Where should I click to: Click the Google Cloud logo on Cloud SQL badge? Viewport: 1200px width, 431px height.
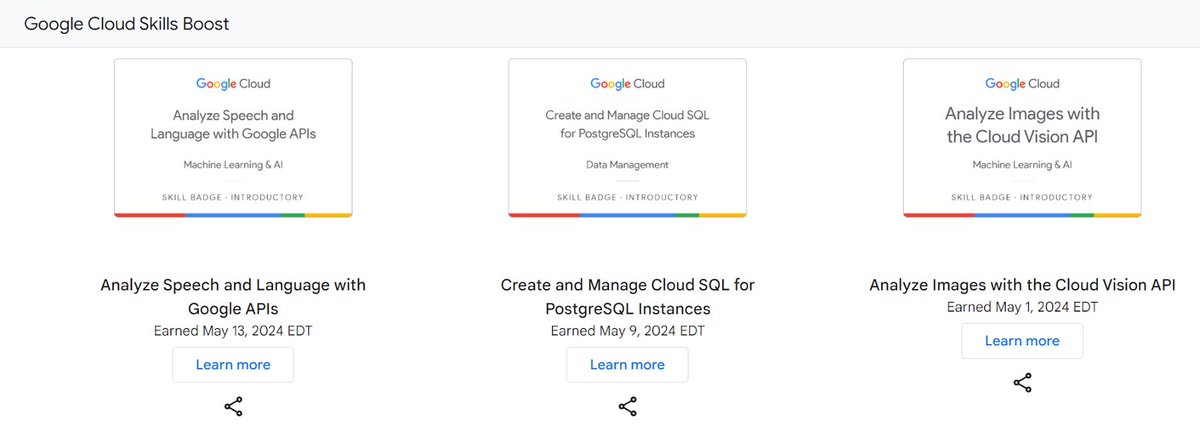[627, 84]
